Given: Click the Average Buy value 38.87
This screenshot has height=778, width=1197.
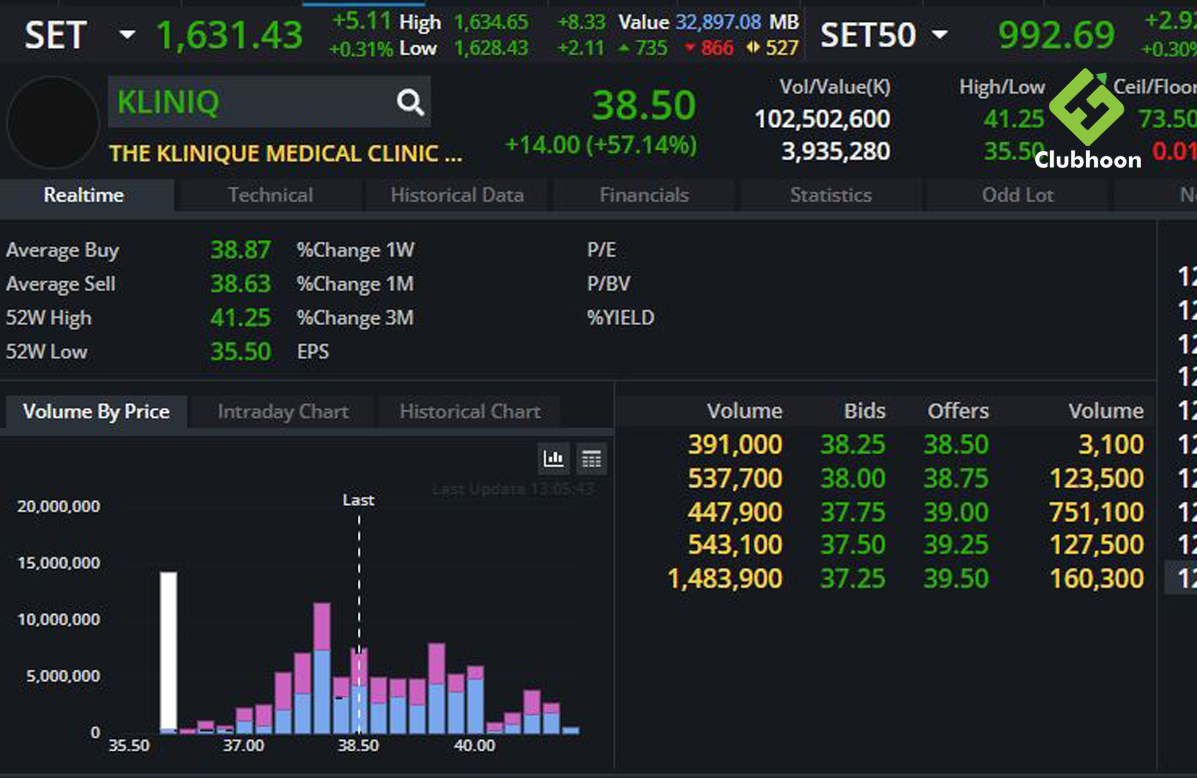Looking at the screenshot, I should click(x=240, y=250).
